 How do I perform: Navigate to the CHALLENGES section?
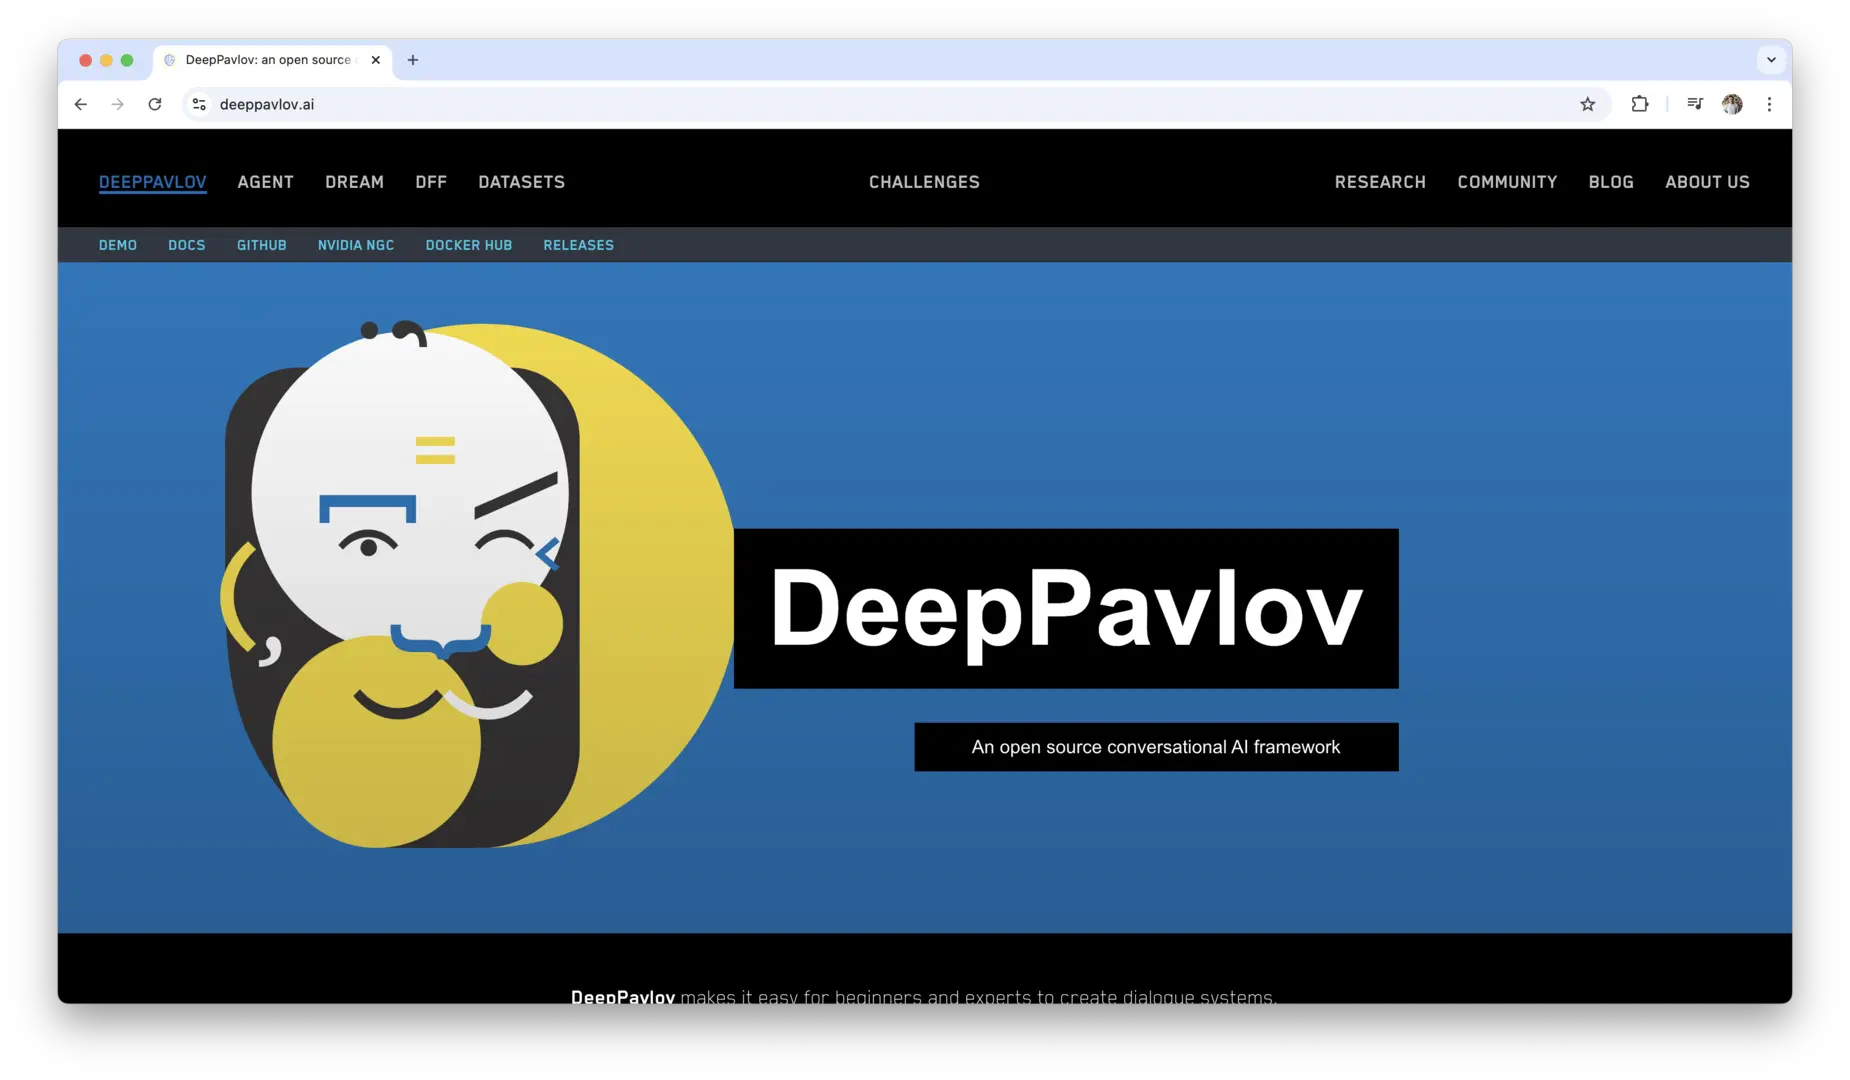tap(924, 182)
